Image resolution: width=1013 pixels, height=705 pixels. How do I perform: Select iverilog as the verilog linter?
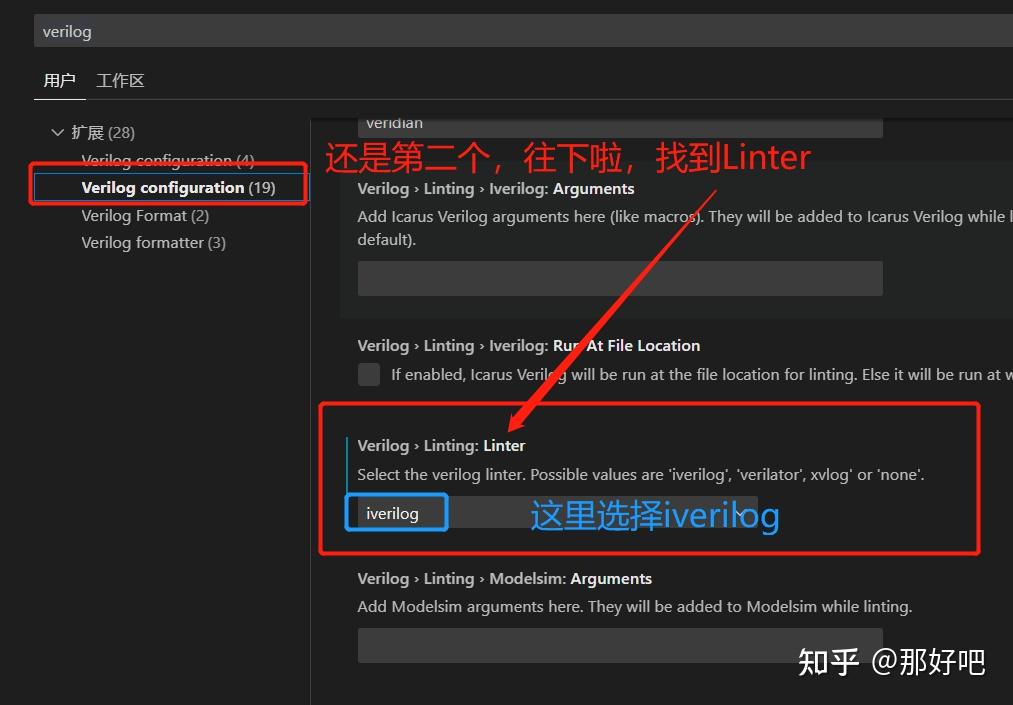pyautogui.click(x=396, y=512)
